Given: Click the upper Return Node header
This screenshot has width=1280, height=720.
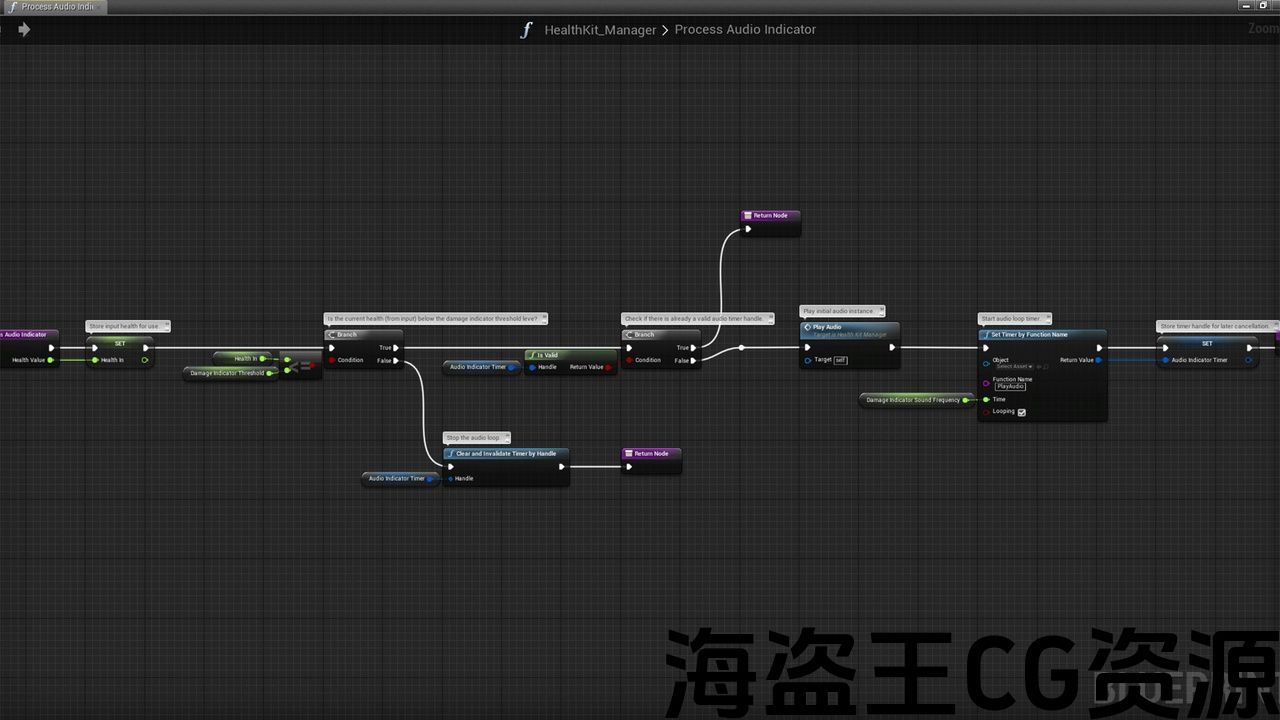Looking at the screenshot, I should coord(770,216).
